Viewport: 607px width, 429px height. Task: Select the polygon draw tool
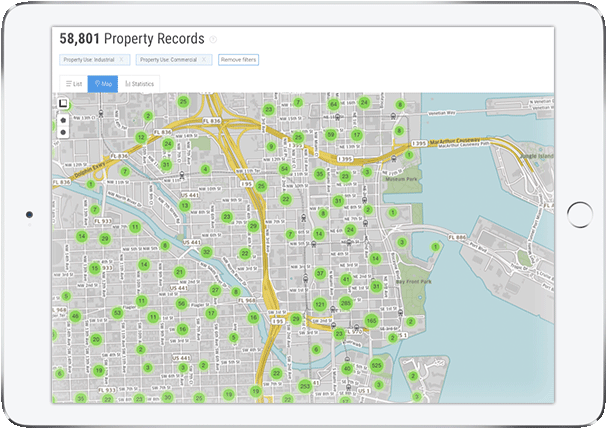[63, 120]
